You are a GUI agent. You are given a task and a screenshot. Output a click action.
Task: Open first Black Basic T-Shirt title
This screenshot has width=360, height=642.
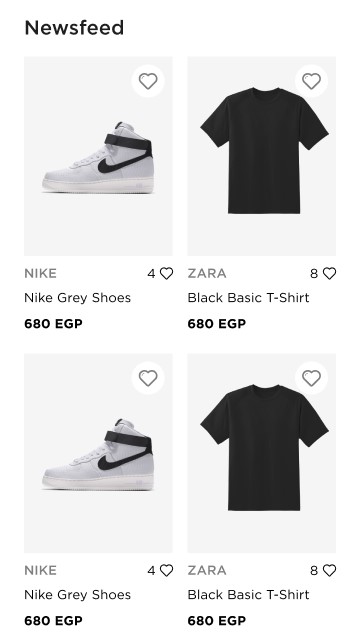pyautogui.click(x=248, y=298)
